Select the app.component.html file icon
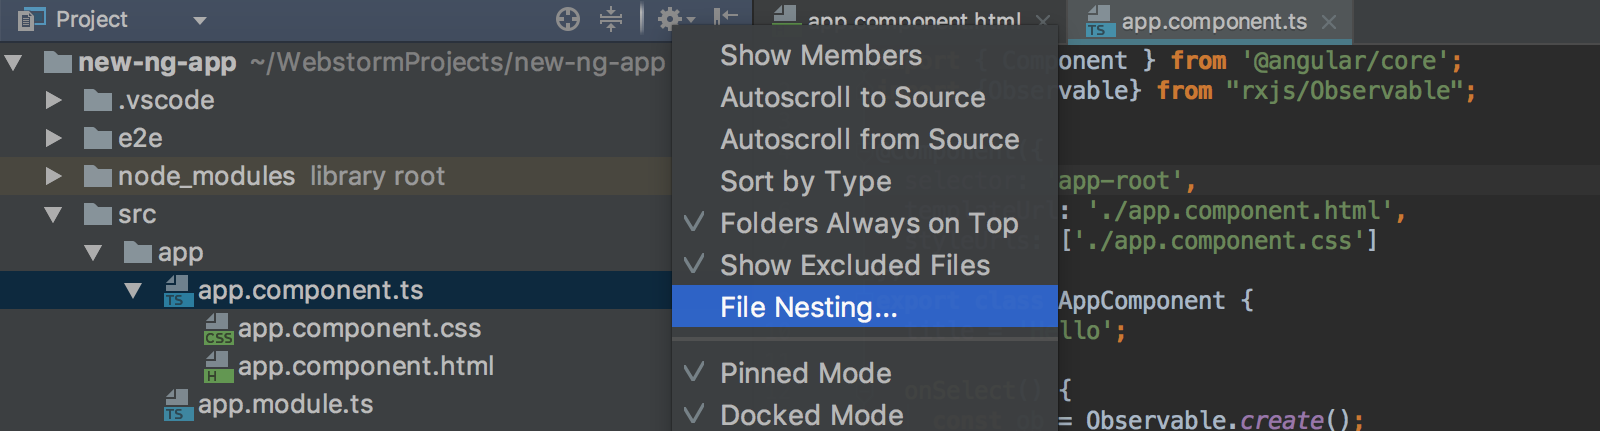 pyautogui.click(x=218, y=367)
